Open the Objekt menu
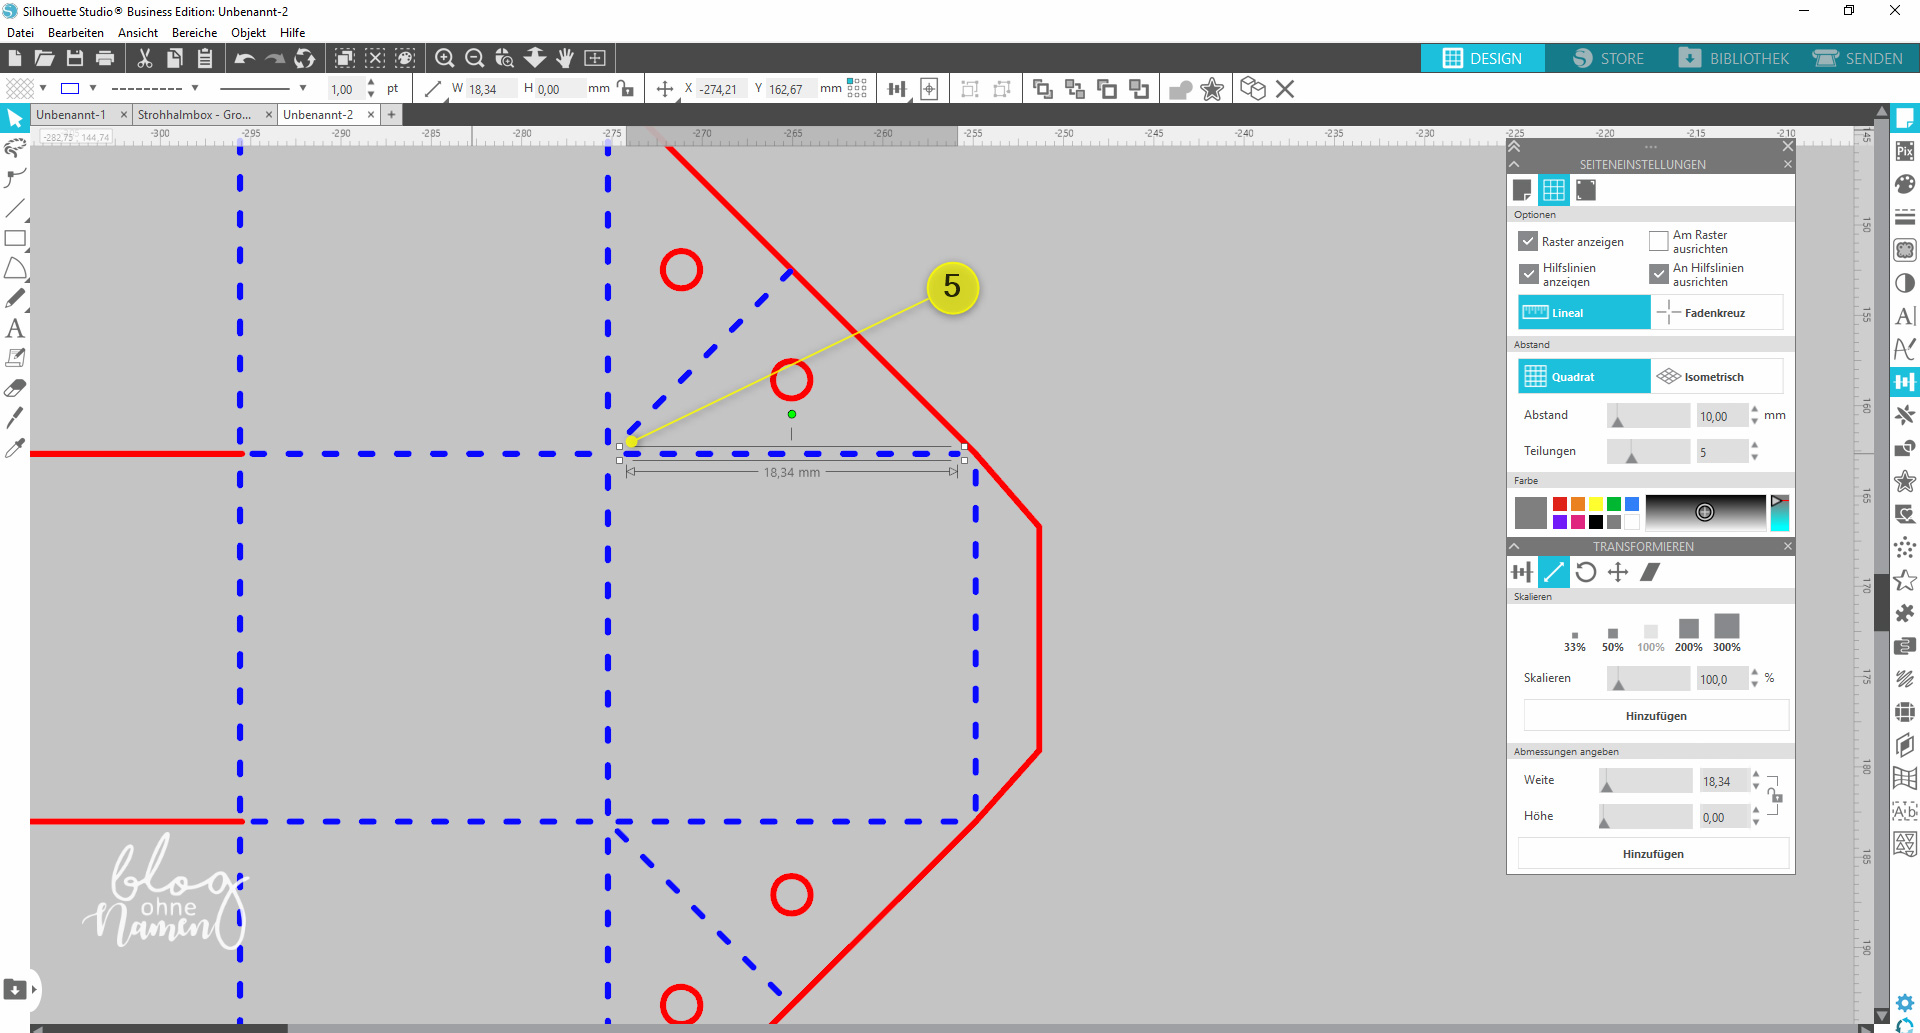The height and width of the screenshot is (1033, 1920). pyautogui.click(x=248, y=33)
